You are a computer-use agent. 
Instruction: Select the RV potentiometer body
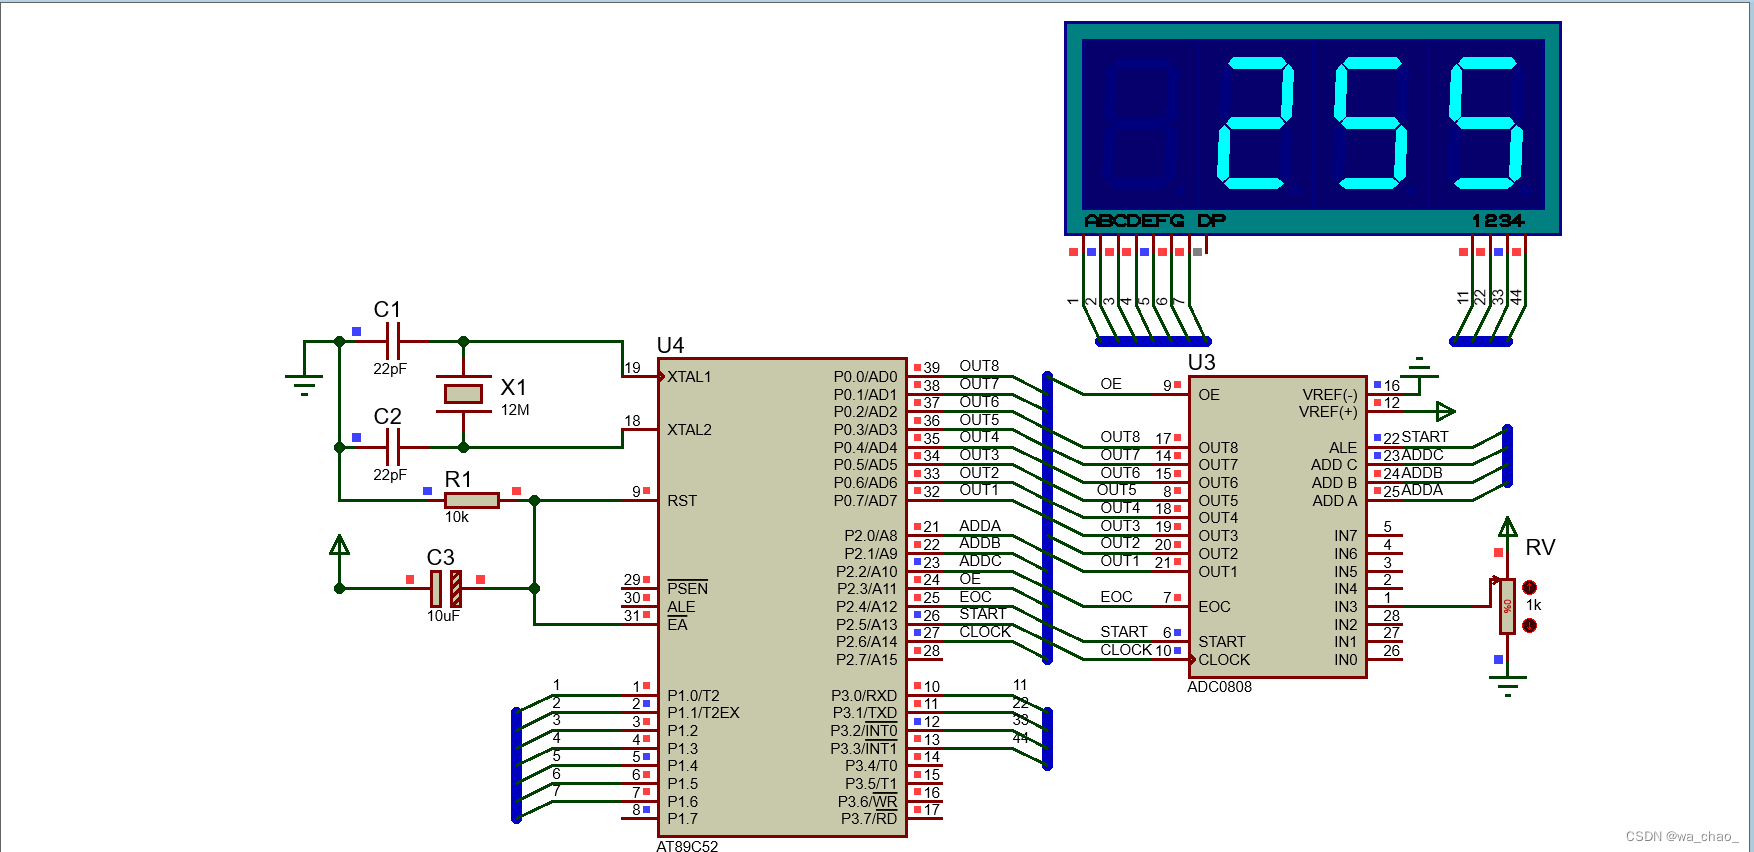coord(1507,606)
